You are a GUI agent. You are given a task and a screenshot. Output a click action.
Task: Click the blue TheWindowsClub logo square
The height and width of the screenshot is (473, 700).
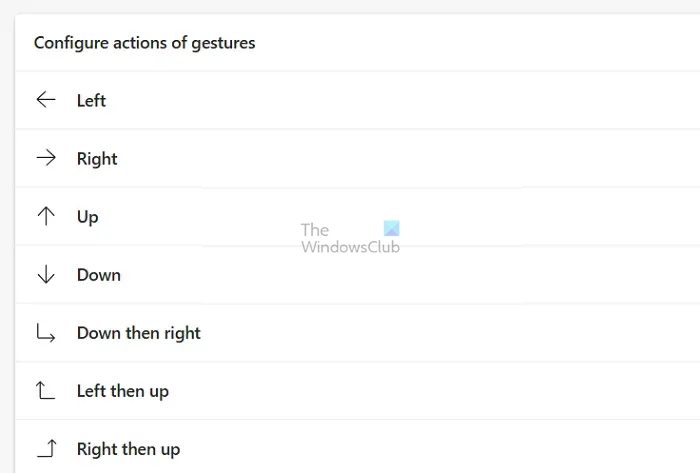tap(391, 229)
